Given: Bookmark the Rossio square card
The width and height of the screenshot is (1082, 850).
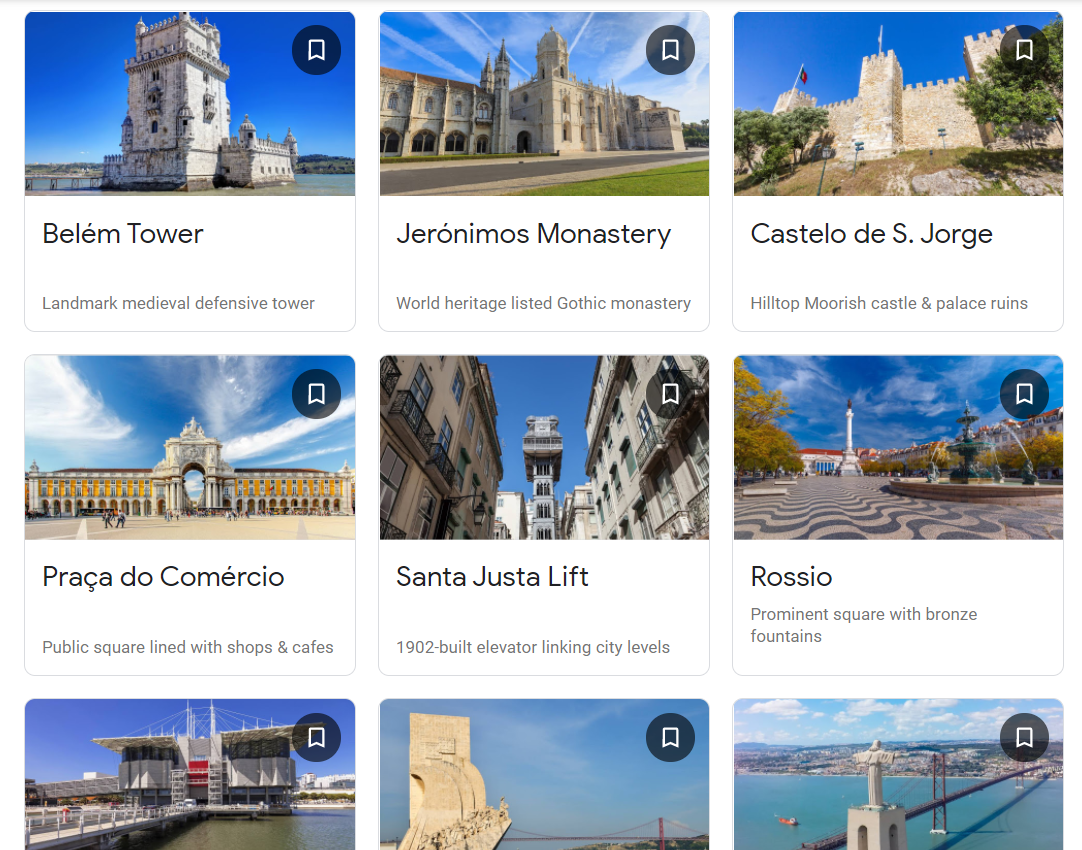Looking at the screenshot, I should tap(1024, 394).
